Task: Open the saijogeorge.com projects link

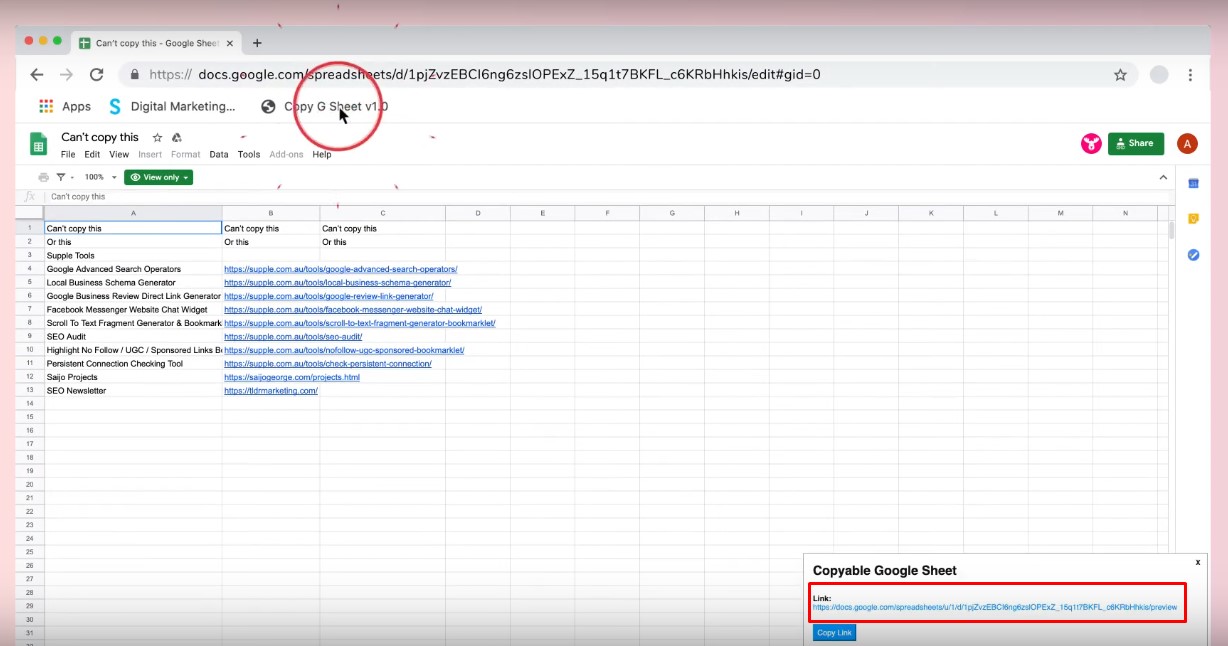Action: click(x=292, y=377)
